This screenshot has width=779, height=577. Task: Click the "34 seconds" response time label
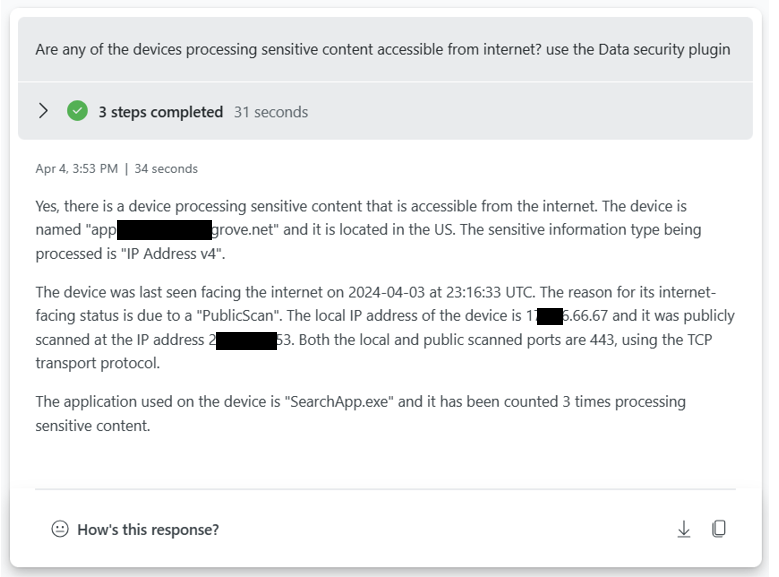tap(166, 169)
